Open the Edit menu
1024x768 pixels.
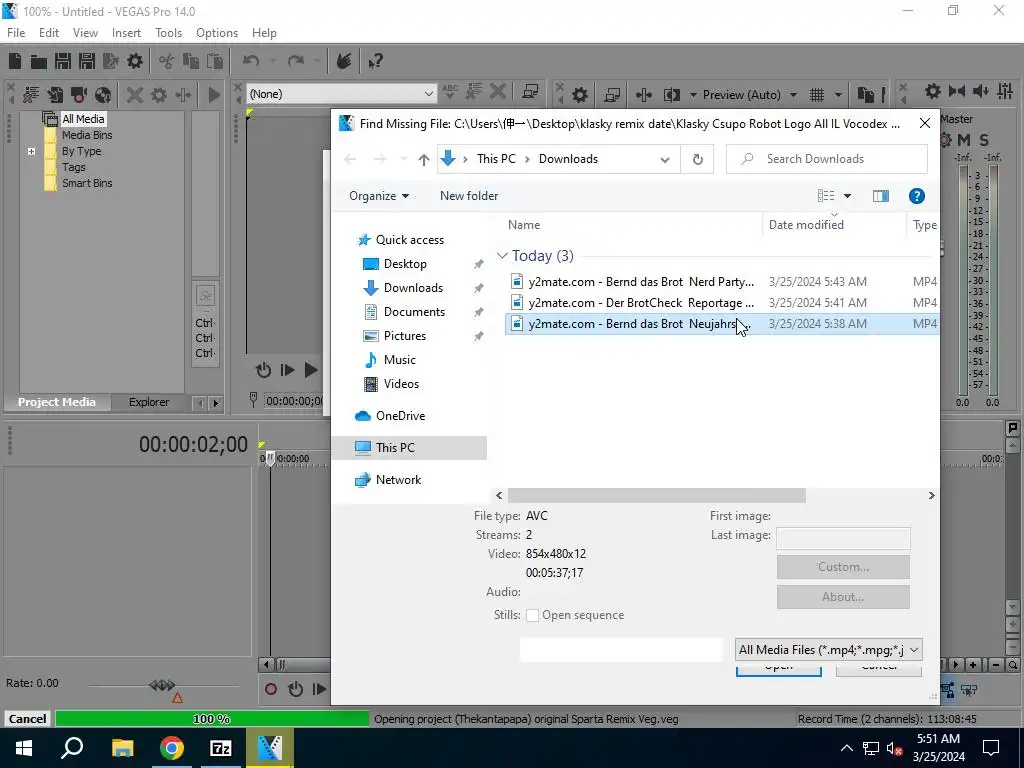[49, 33]
